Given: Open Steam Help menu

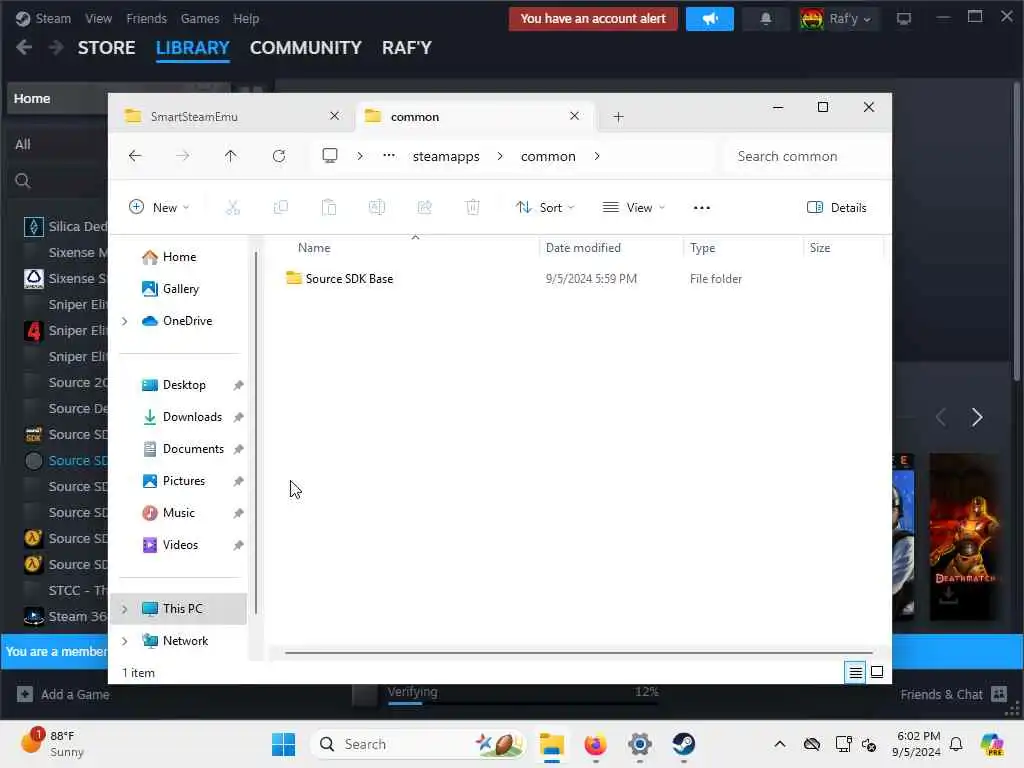Looking at the screenshot, I should pyautogui.click(x=246, y=19).
